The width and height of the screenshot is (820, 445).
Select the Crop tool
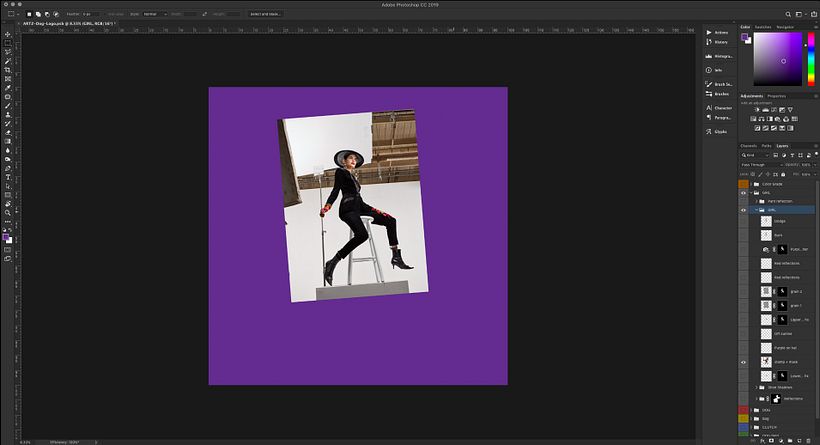click(8, 70)
